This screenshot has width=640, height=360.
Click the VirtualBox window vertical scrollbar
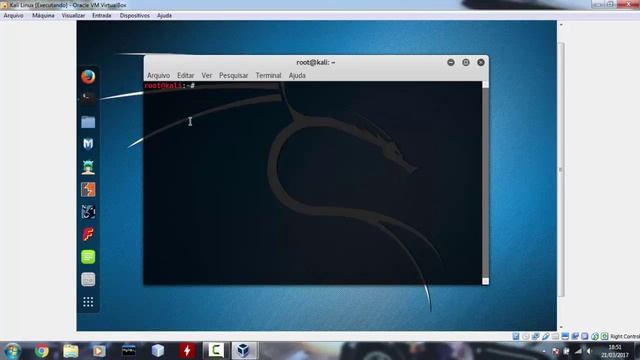(x=561, y=169)
